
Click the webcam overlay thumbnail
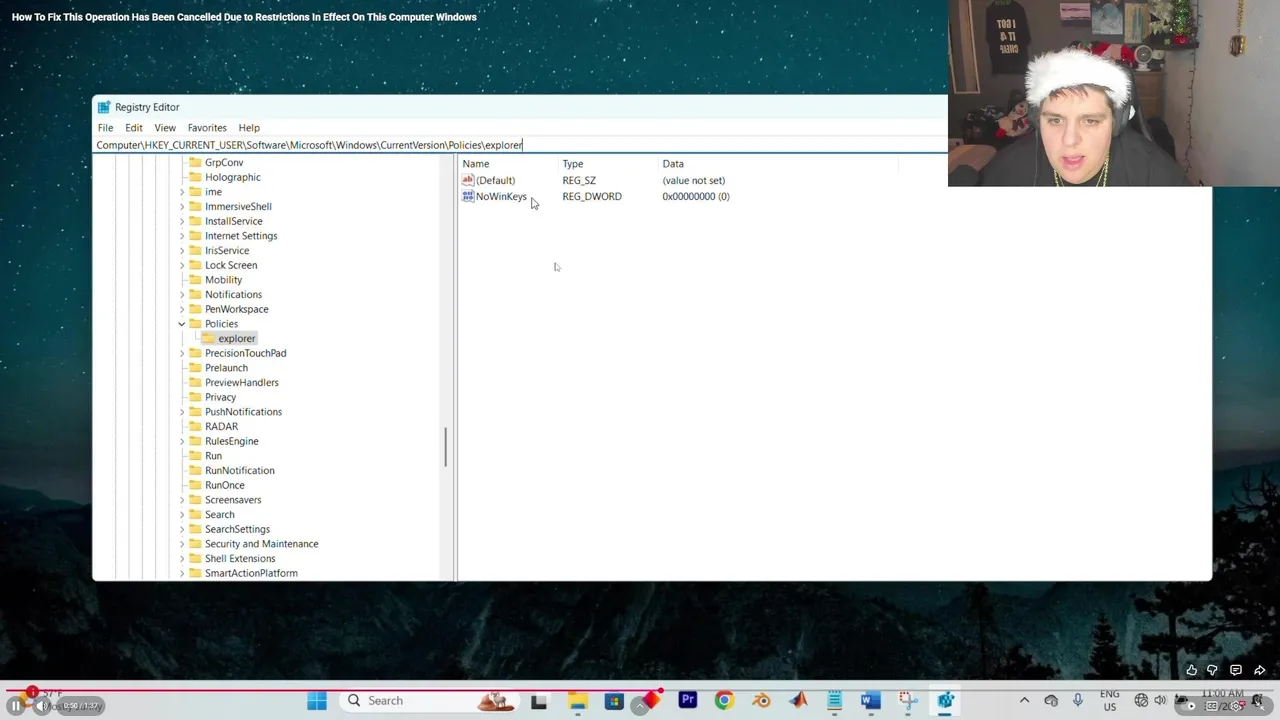1114,93
